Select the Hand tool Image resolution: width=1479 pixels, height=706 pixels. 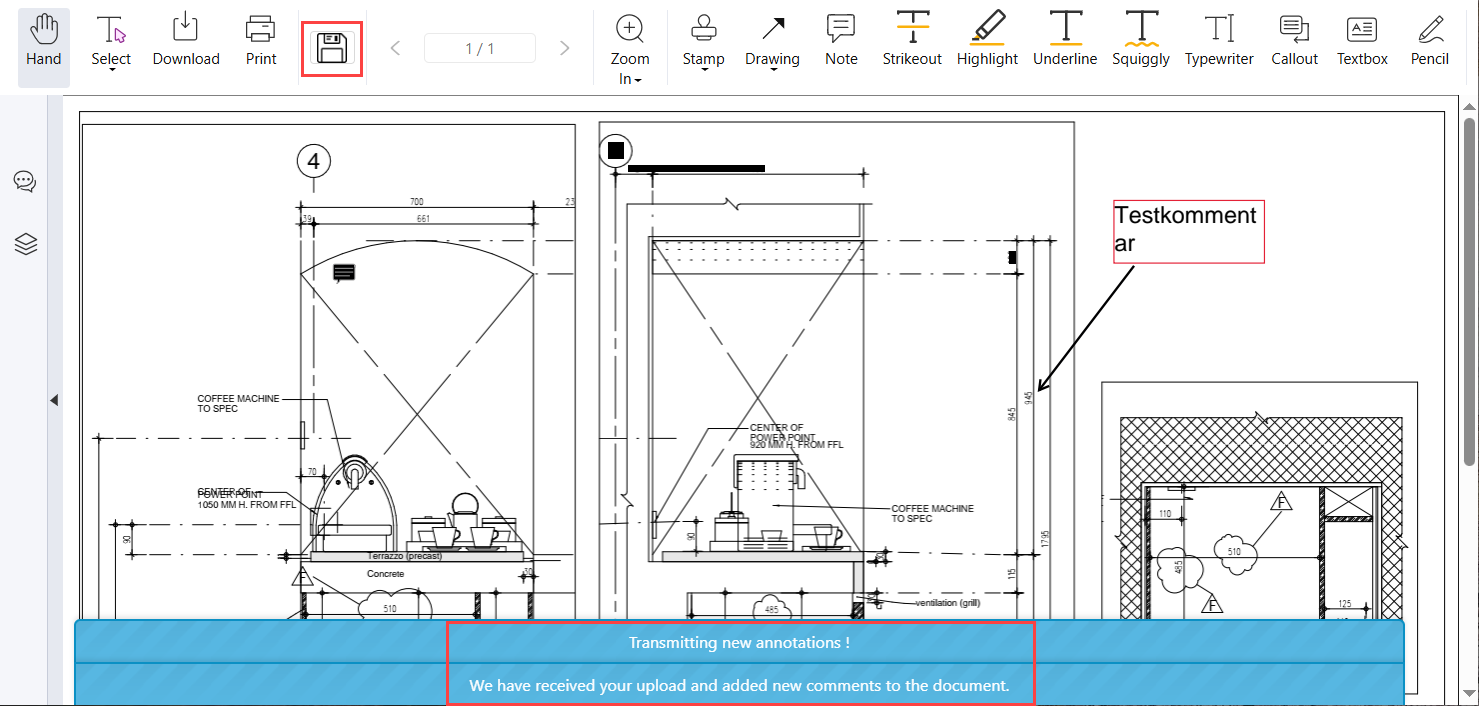(44, 42)
